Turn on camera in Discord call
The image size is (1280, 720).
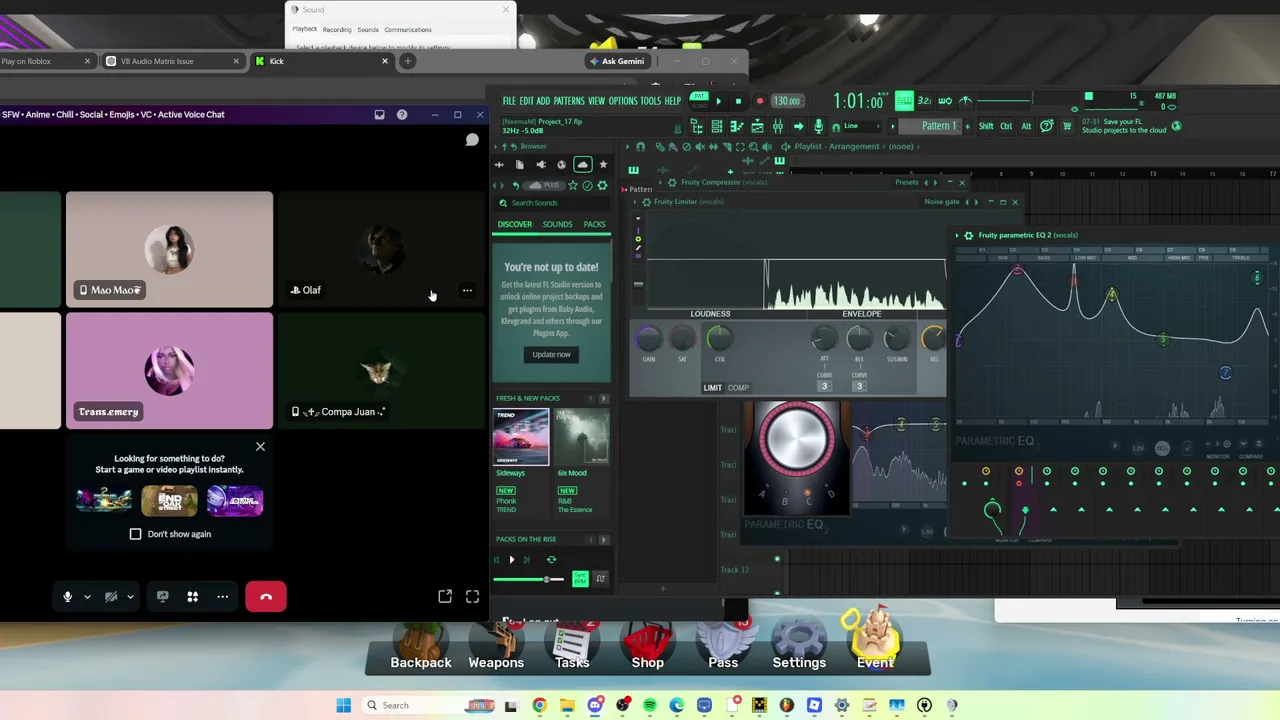tap(111, 597)
